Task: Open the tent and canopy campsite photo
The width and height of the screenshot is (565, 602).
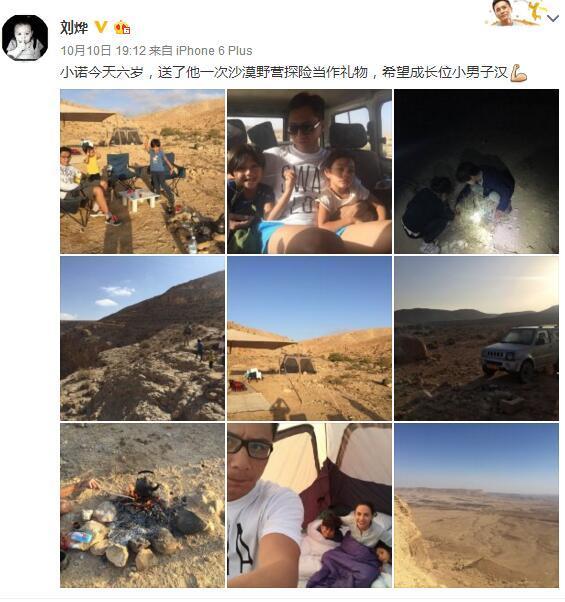Action: tap(309, 339)
